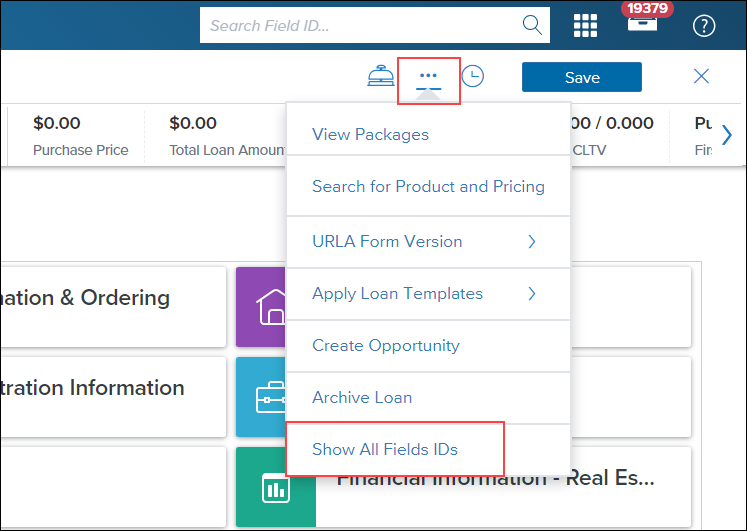
Task: Click the purple house tile icon
Action: pyautogui.click(x=261, y=307)
